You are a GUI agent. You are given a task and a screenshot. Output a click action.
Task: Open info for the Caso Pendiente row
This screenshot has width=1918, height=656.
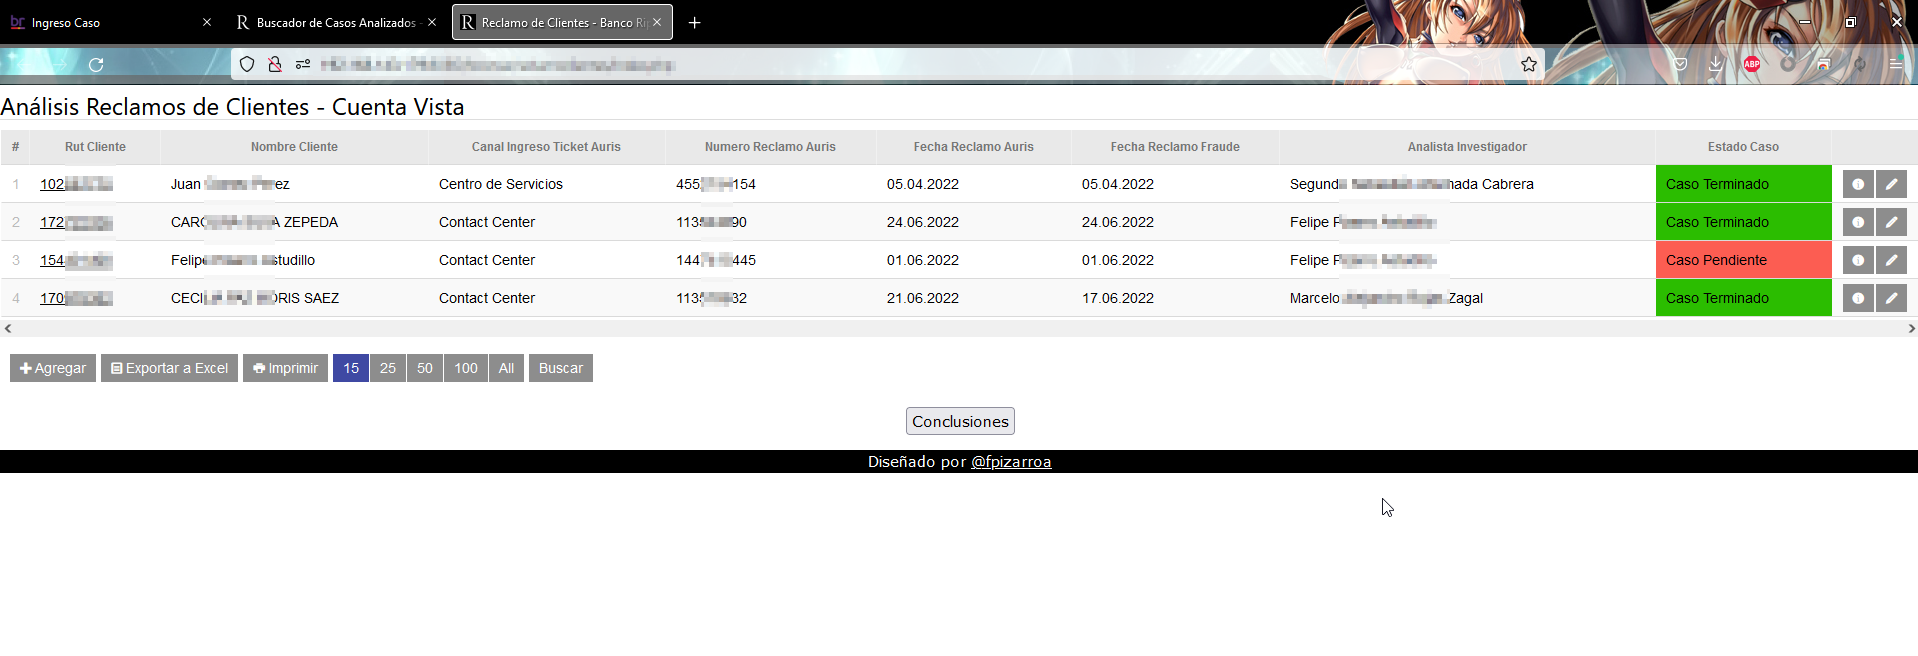[x=1858, y=260]
